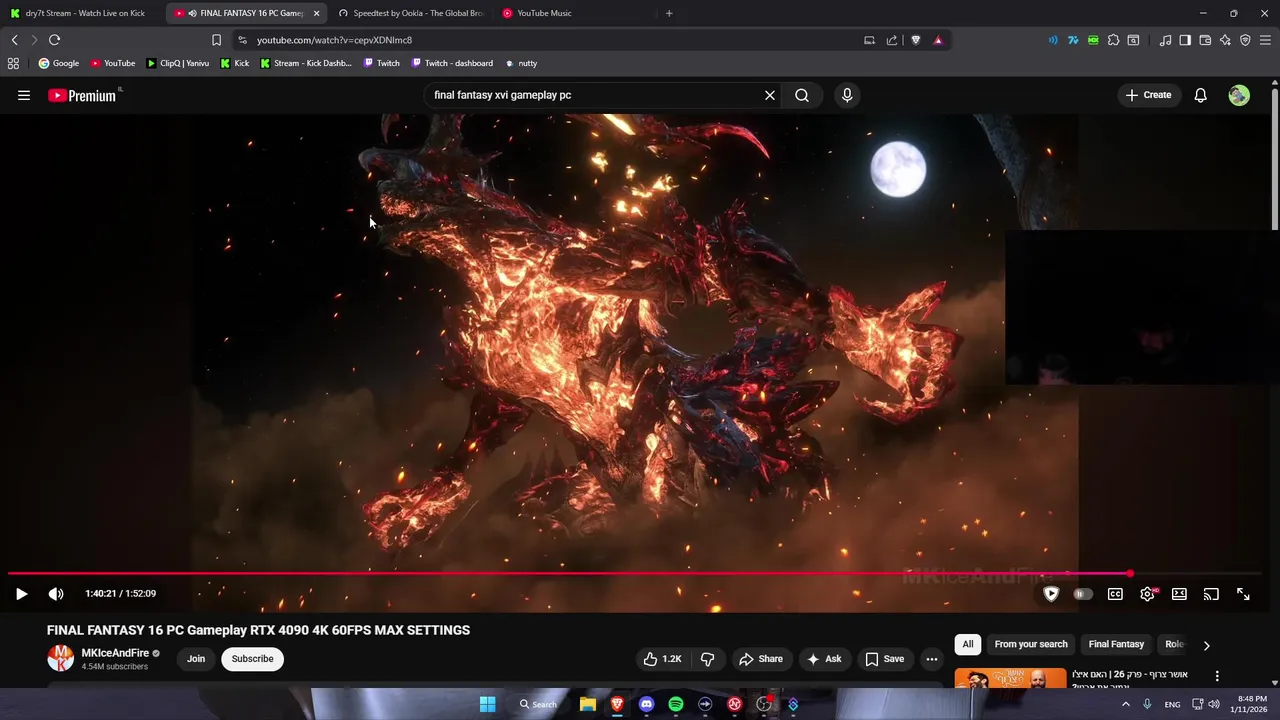Switch to dry7t Stream Kick tab

pos(78,13)
